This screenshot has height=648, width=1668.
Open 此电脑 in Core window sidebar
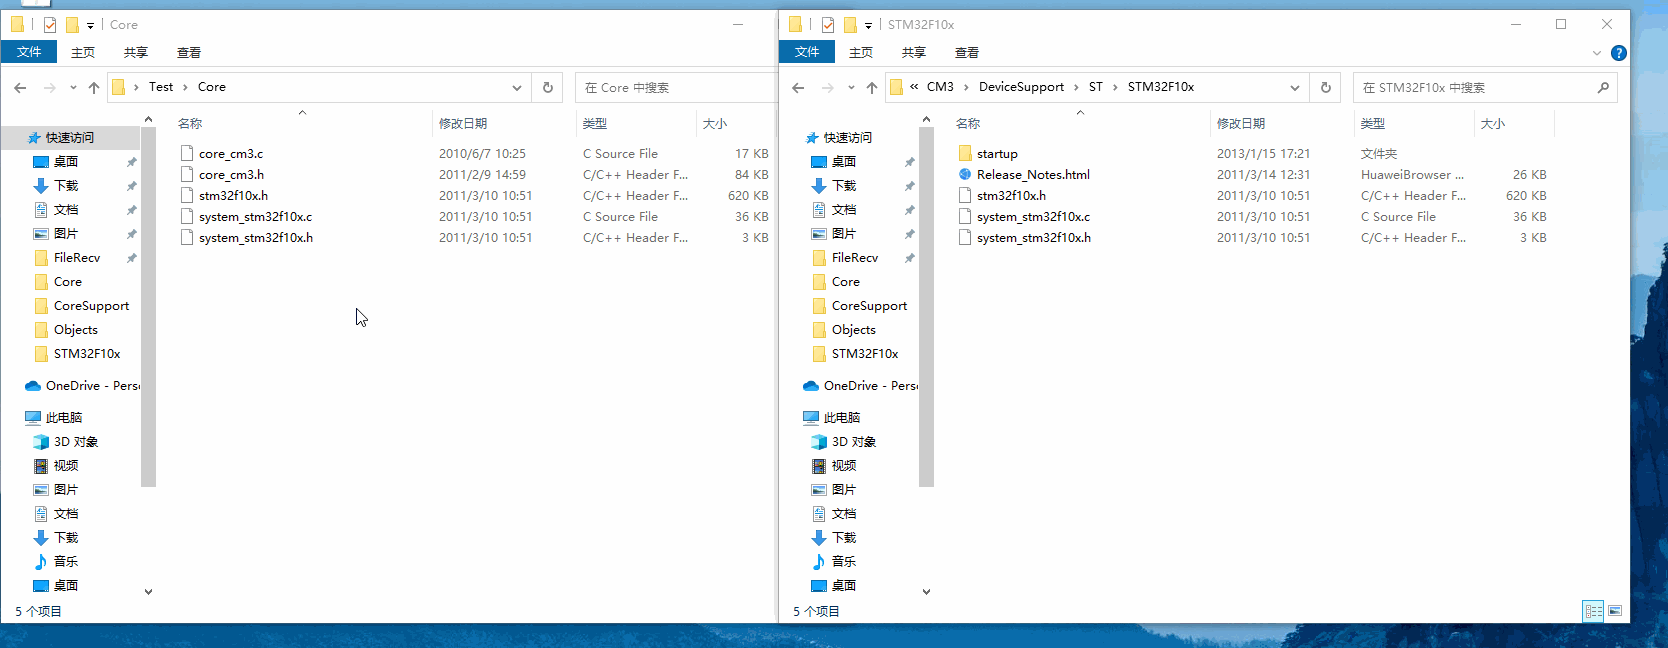[x=64, y=418]
